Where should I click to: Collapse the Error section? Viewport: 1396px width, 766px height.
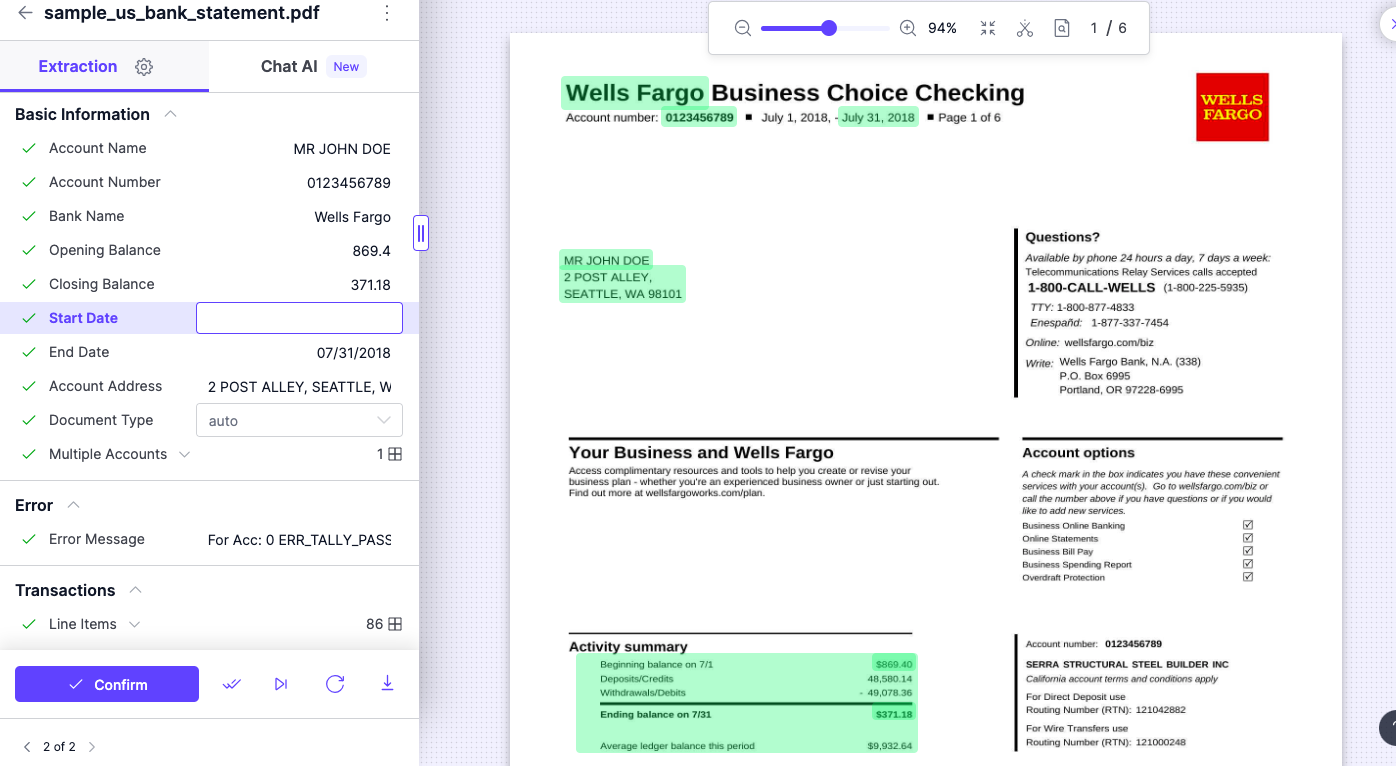[x=73, y=505]
